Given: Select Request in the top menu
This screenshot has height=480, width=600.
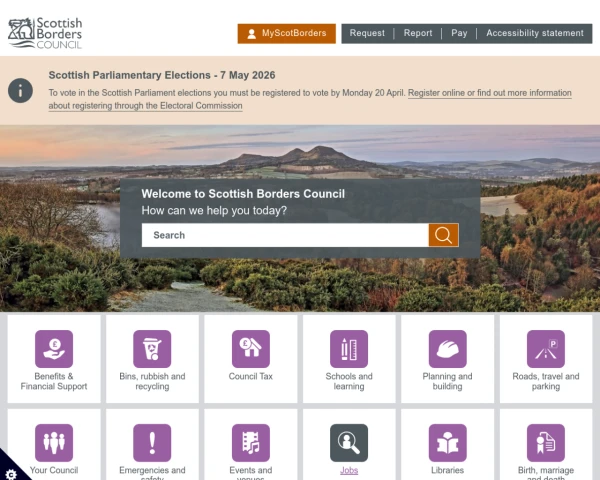Looking at the screenshot, I should (x=367, y=33).
